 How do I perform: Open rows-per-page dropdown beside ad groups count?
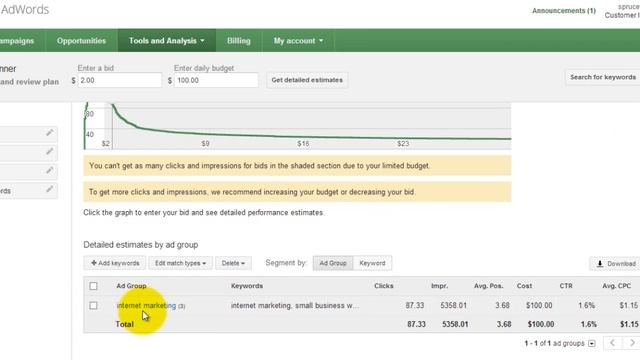click(x=592, y=344)
